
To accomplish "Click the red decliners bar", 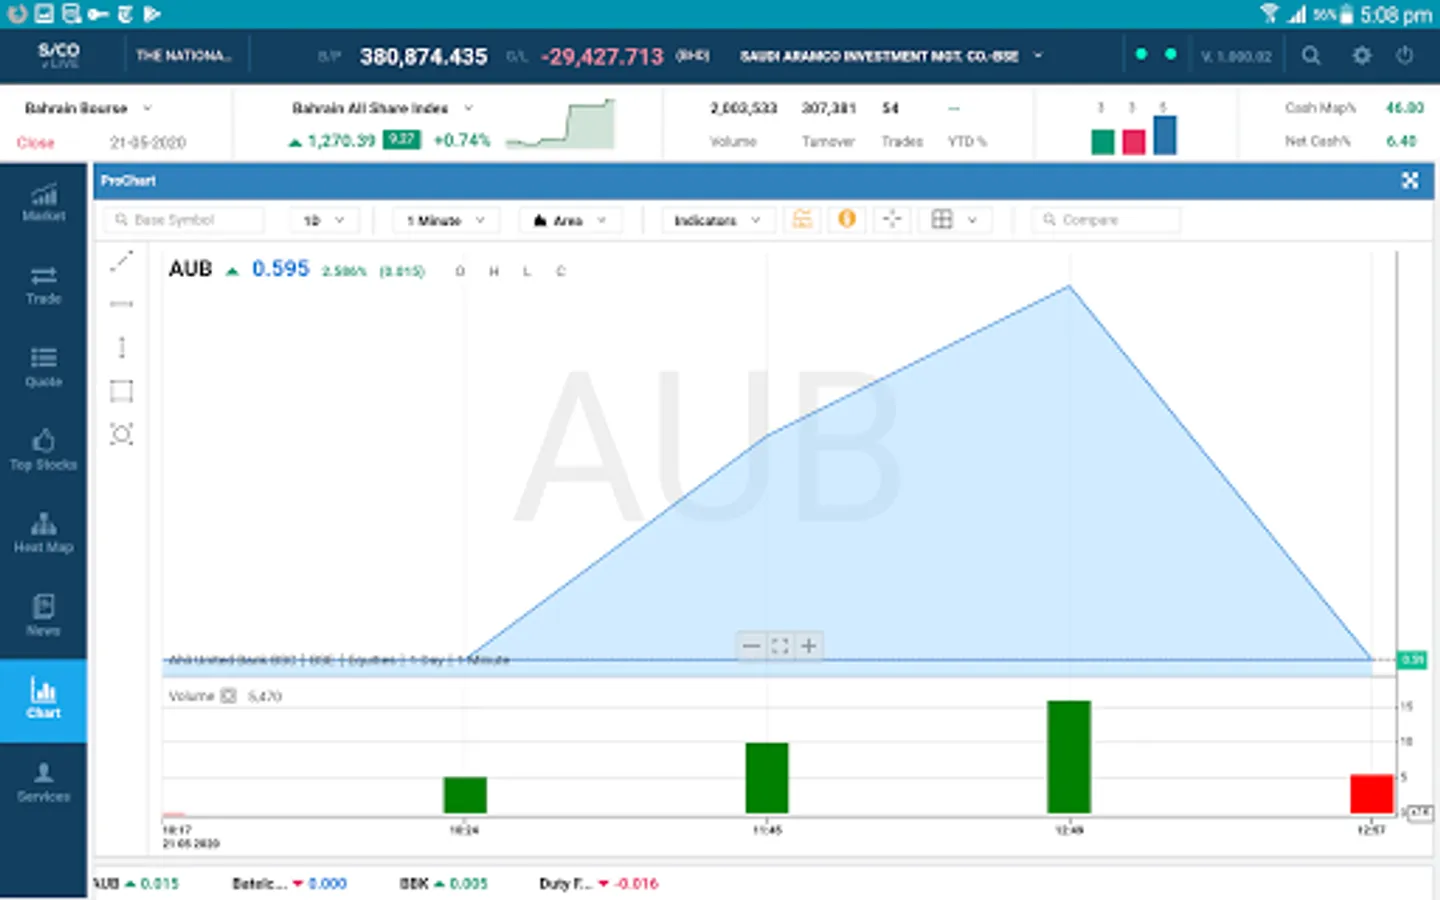I will click(1133, 142).
